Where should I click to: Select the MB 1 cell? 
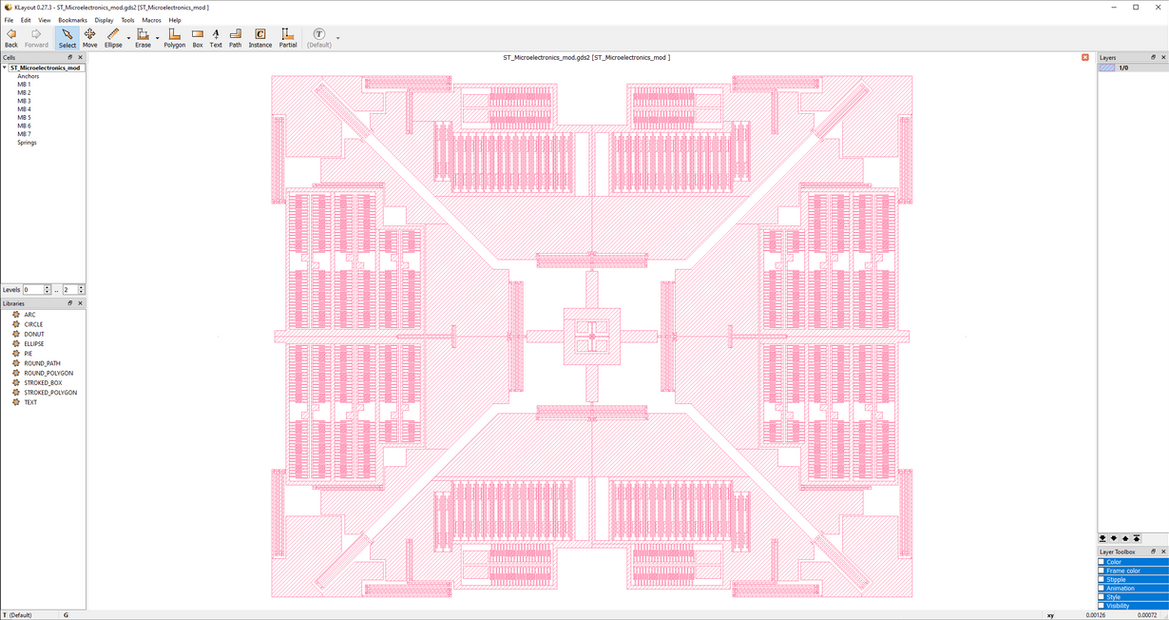24,84
